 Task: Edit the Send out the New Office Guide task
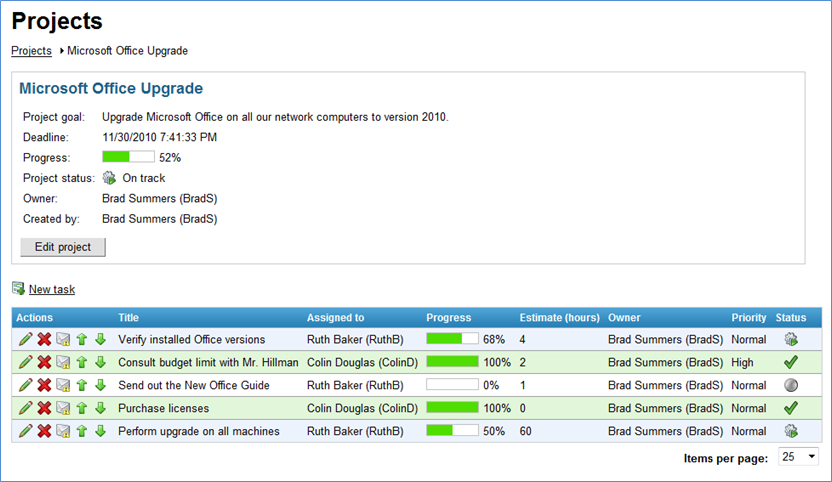(x=25, y=385)
